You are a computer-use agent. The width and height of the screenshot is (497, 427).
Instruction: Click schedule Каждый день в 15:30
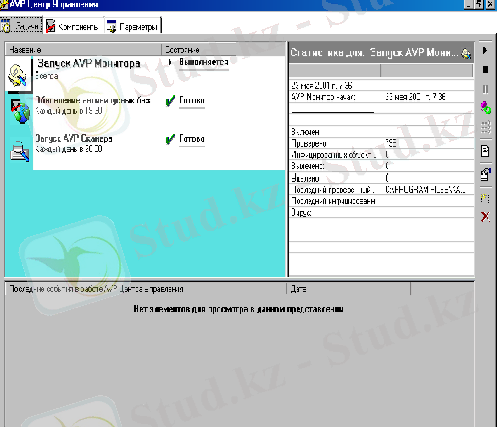pos(69,111)
